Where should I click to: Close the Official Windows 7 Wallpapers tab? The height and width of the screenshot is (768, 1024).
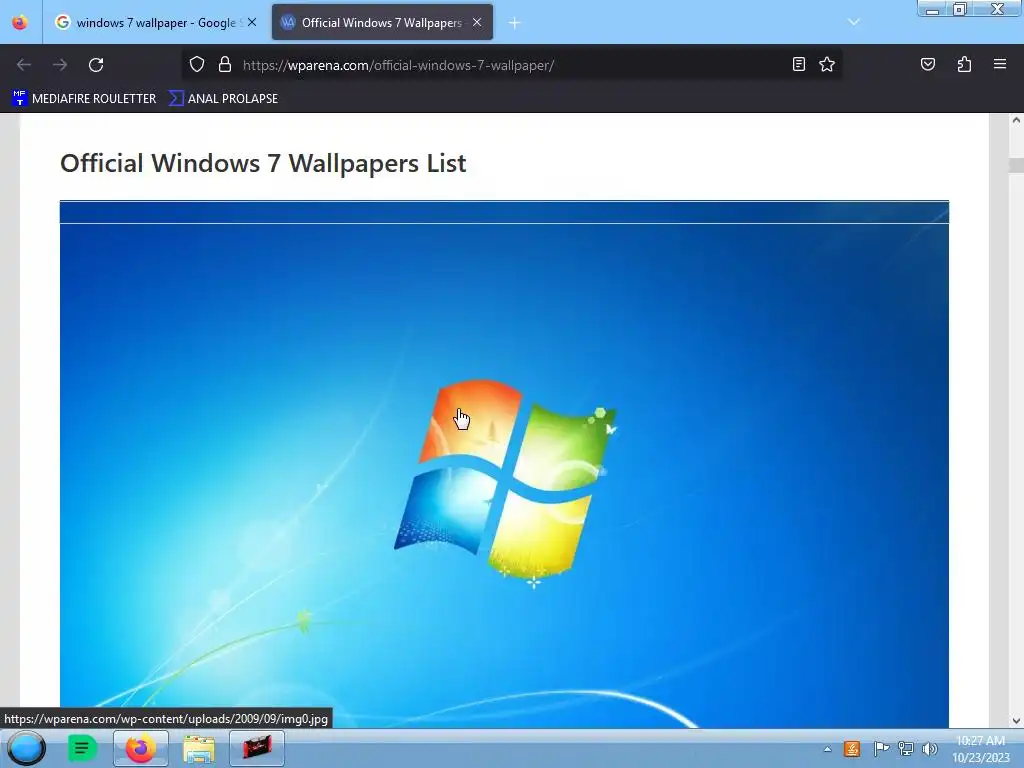pos(477,22)
